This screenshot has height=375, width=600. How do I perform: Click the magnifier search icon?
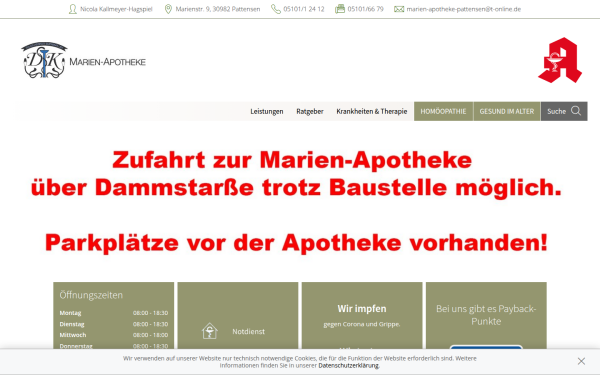click(576, 111)
